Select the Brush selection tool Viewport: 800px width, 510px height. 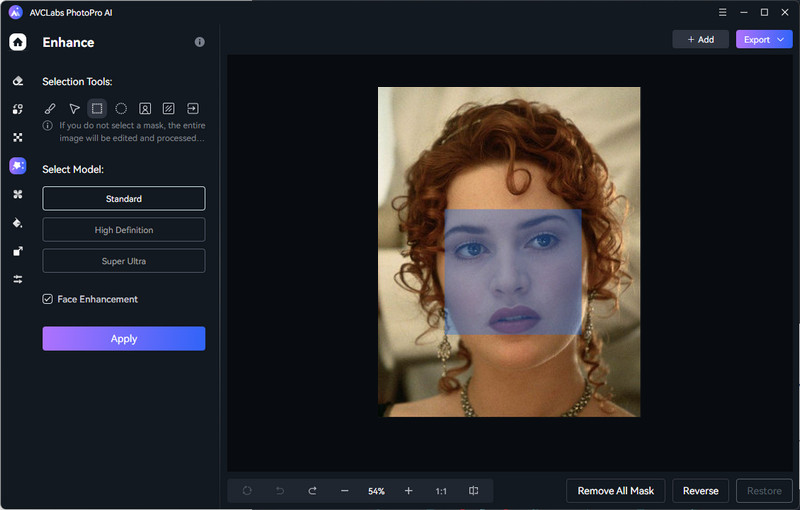tap(50, 109)
